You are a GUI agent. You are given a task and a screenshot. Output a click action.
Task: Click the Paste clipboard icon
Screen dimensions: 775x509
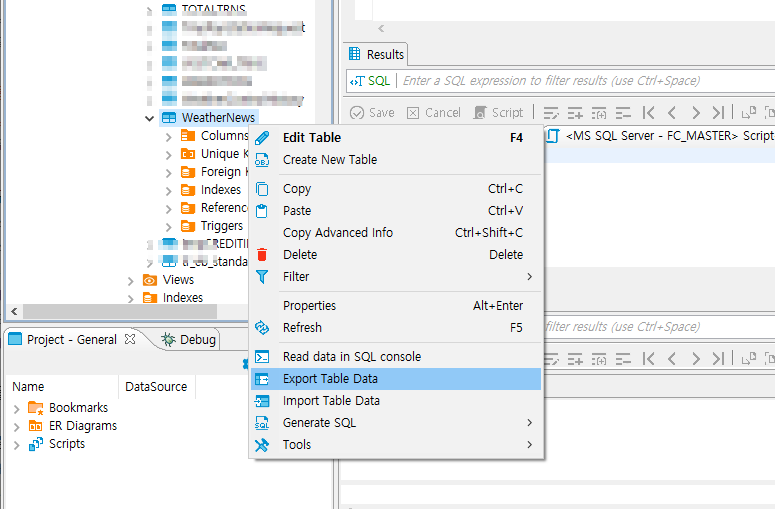click(262, 211)
